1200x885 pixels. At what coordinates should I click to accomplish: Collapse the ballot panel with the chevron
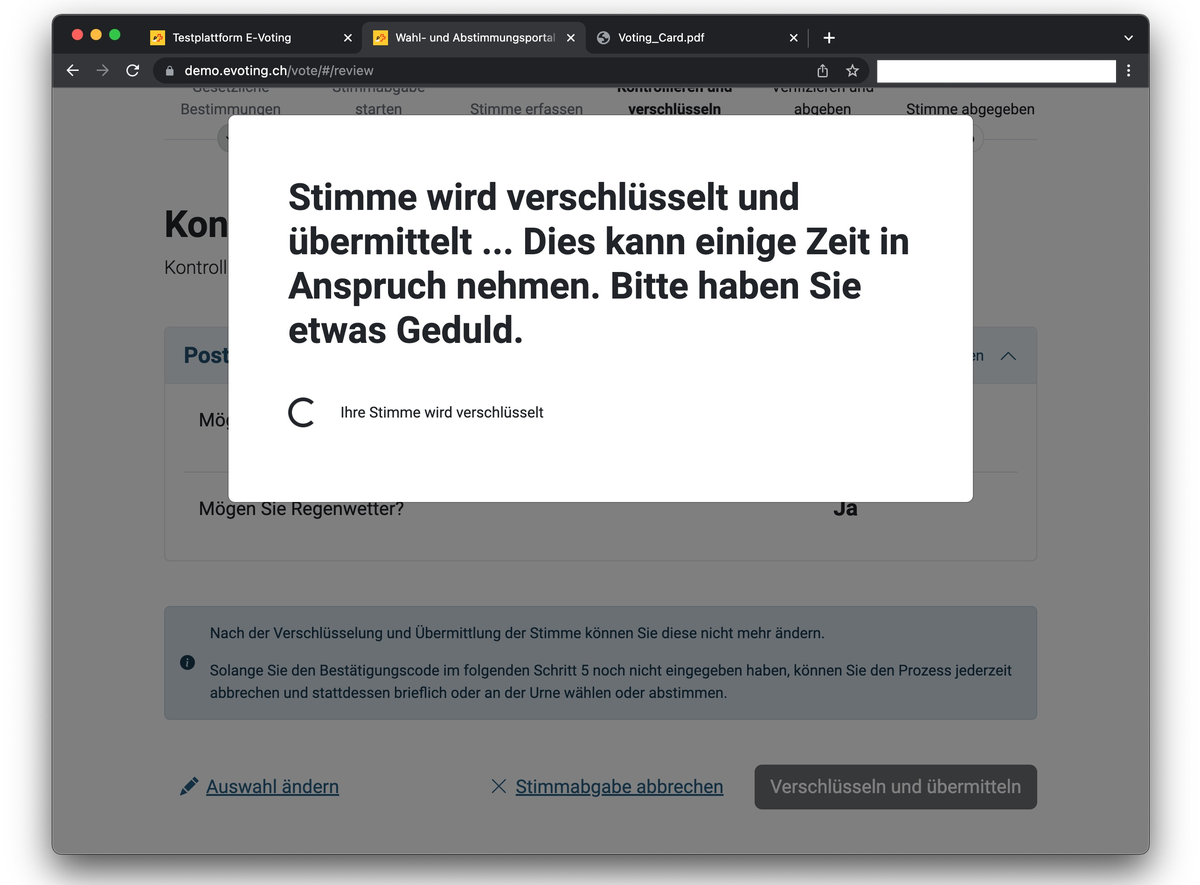(1008, 356)
